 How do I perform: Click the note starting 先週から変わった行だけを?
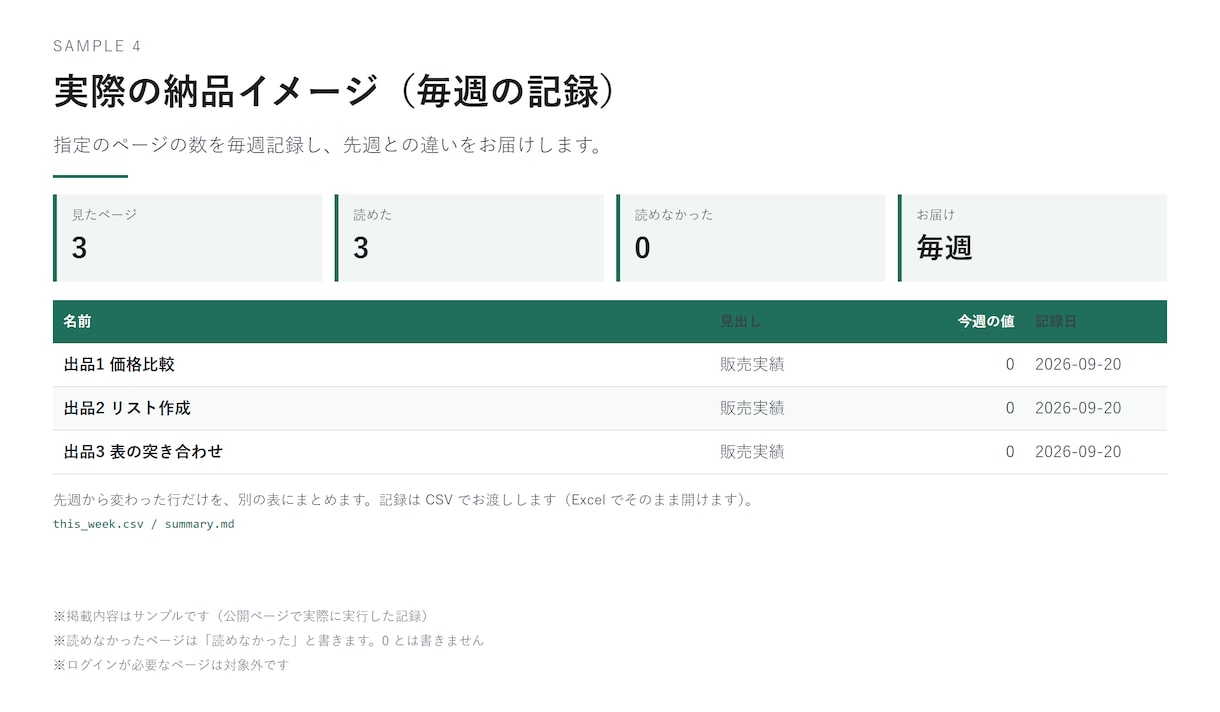(403, 499)
